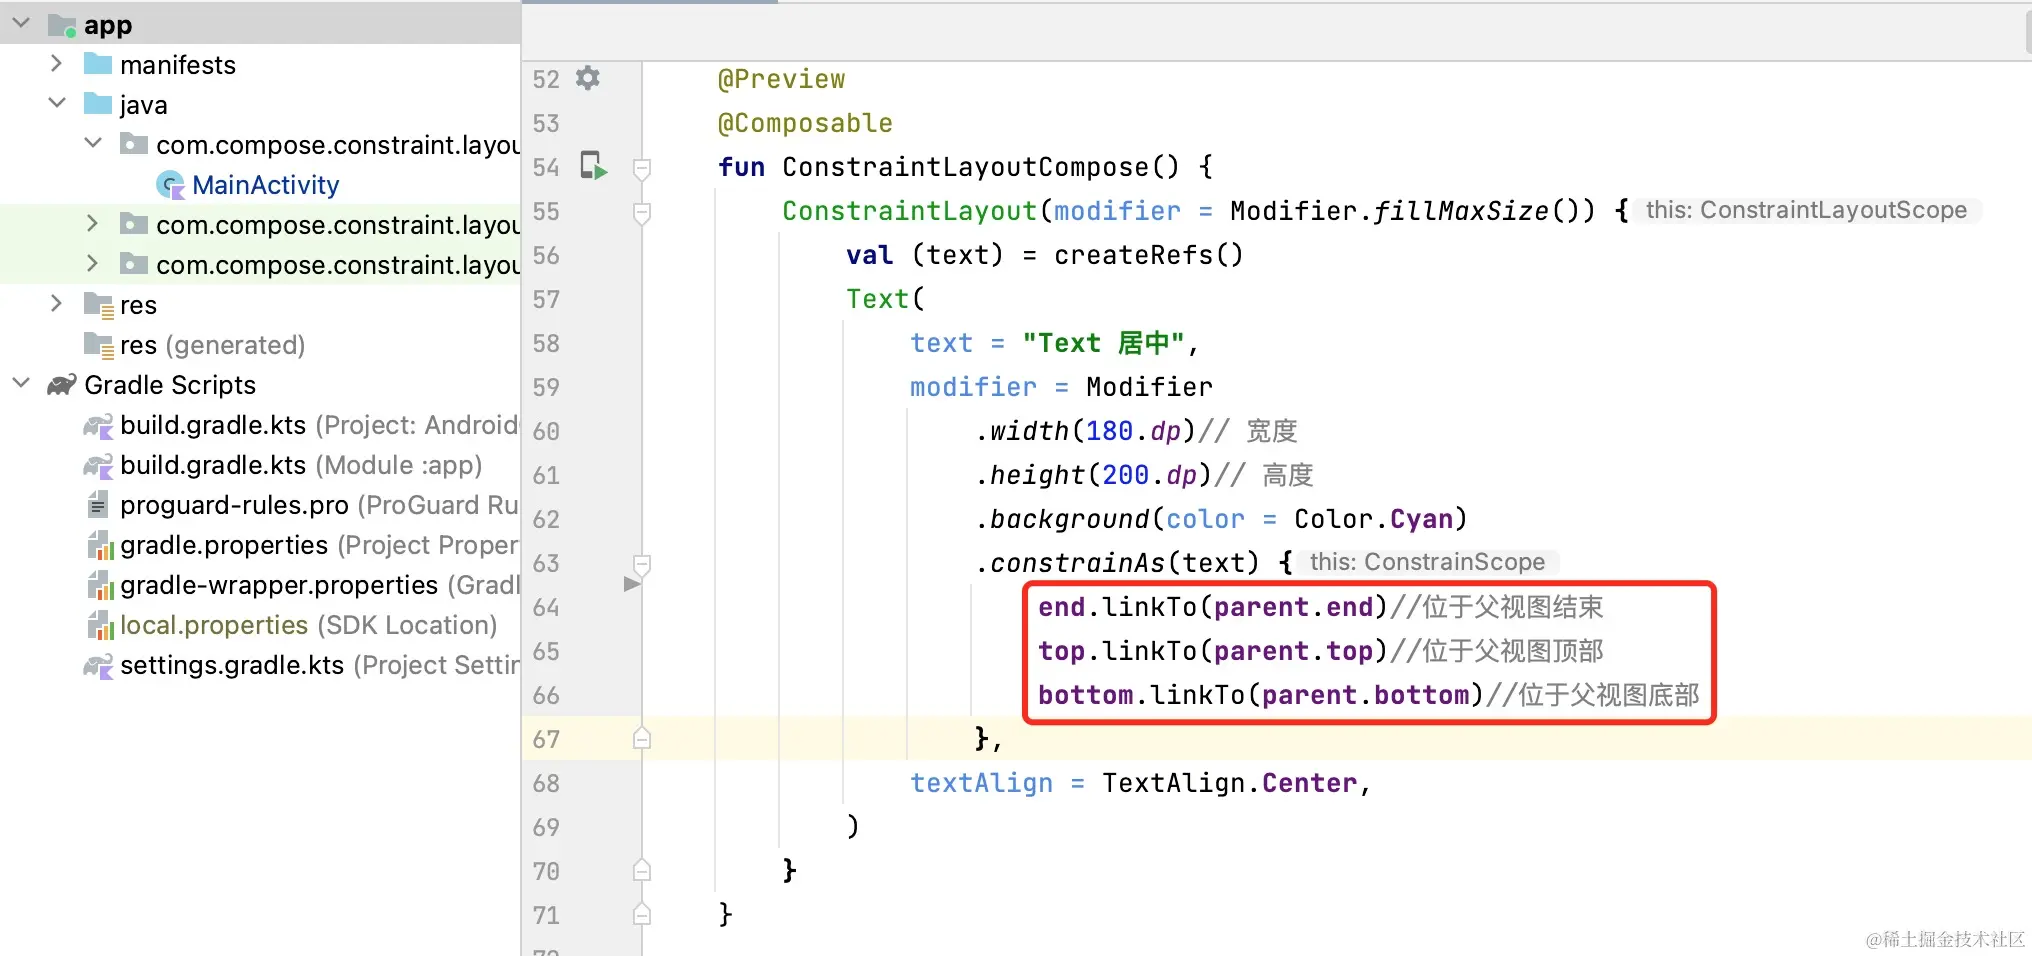Fold the ConstraintLayout block at line 55
2032x956 pixels.
click(x=642, y=212)
